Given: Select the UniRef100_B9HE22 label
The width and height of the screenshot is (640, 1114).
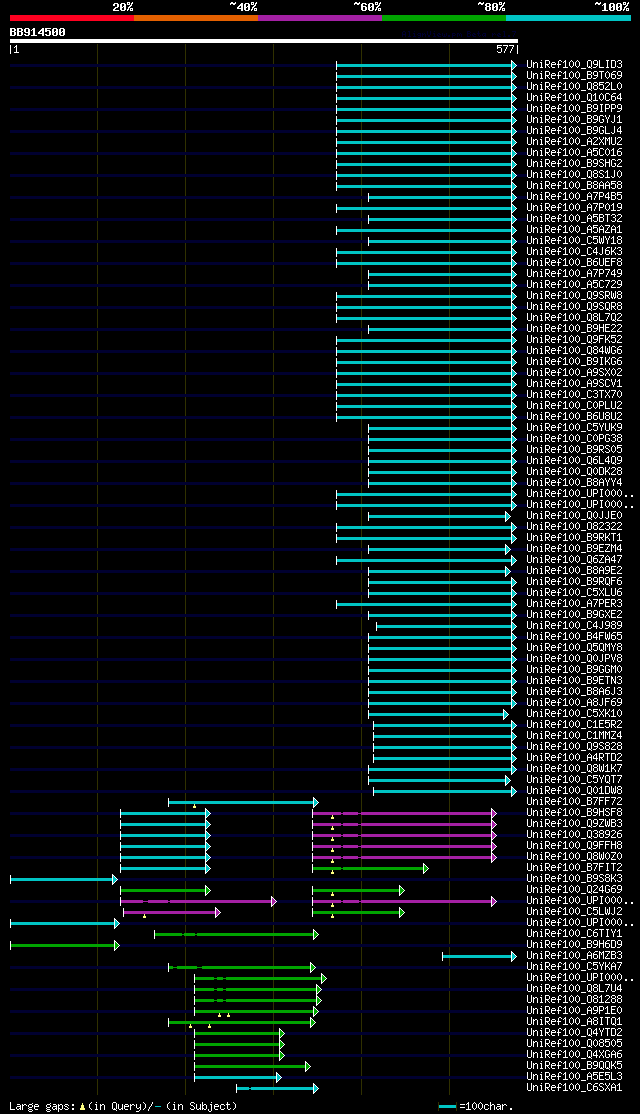Looking at the screenshot, I should click(575, 329).
